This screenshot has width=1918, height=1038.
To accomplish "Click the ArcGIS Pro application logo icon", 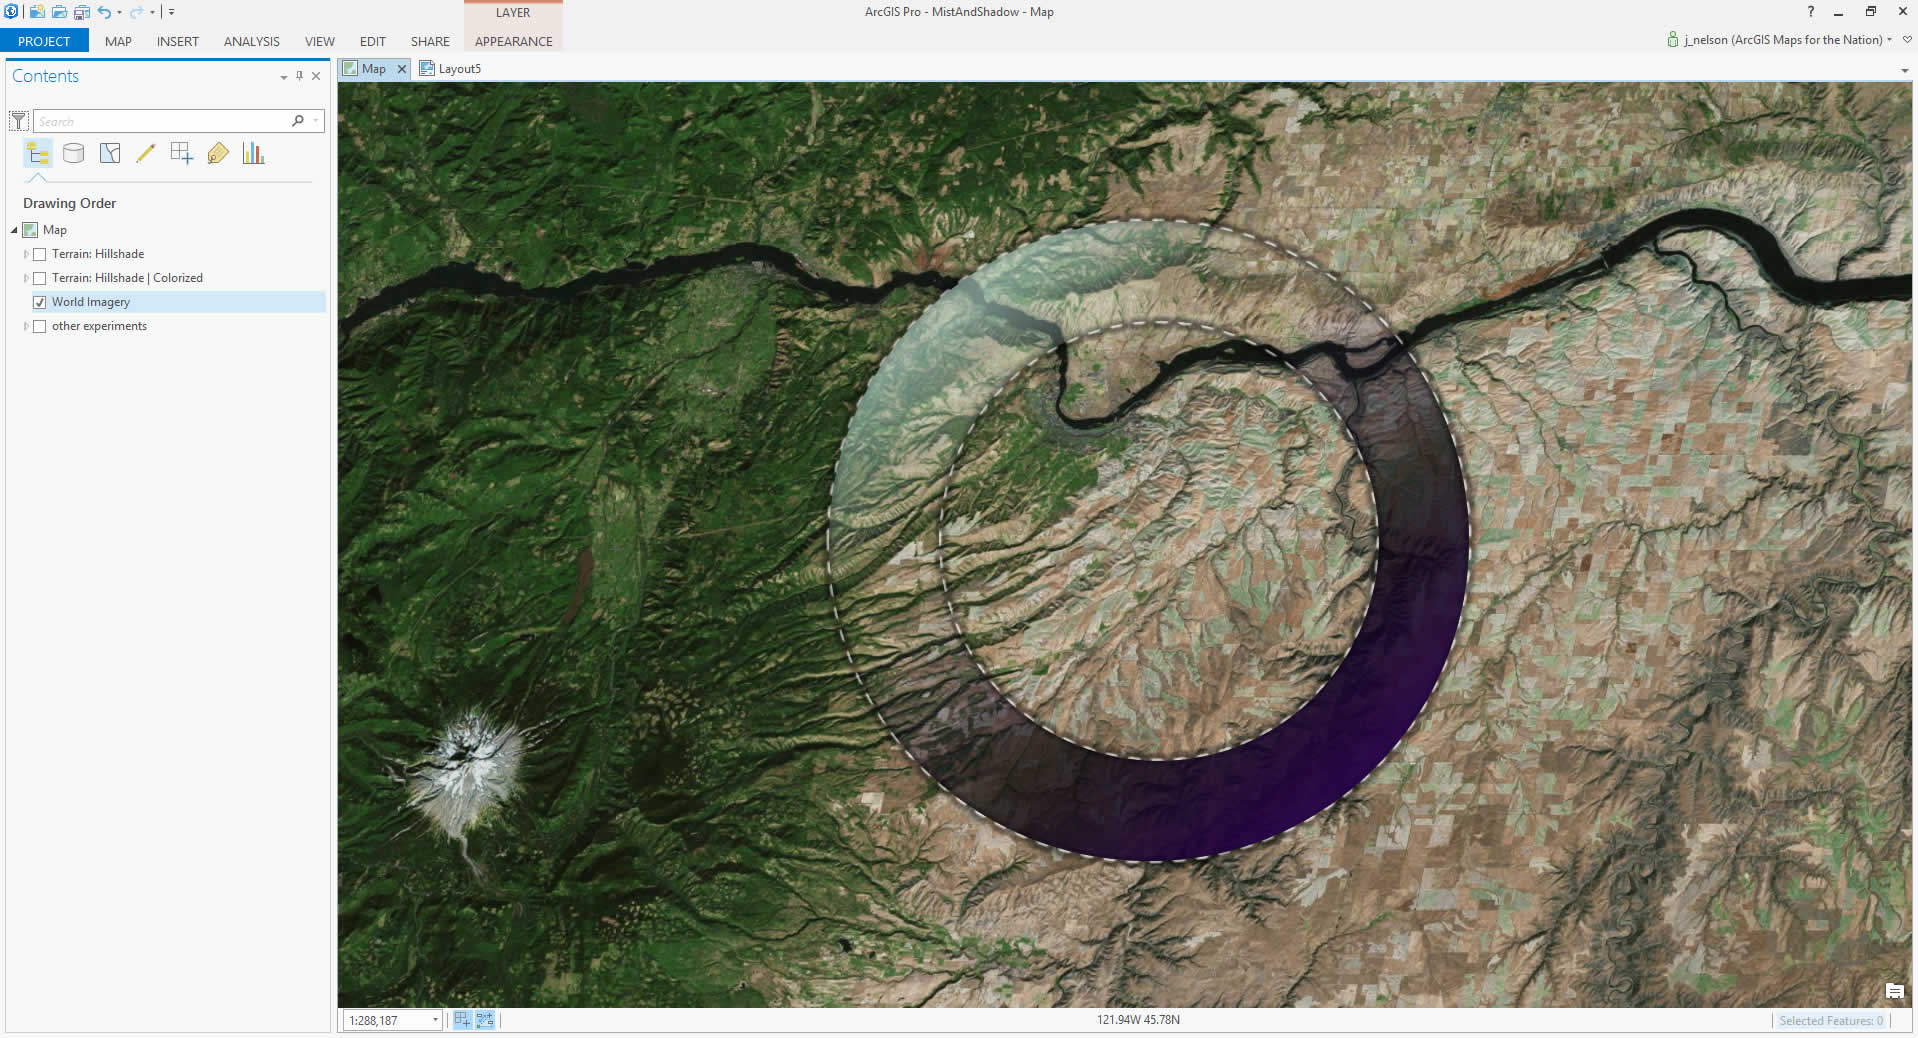I will click(11, 12).
